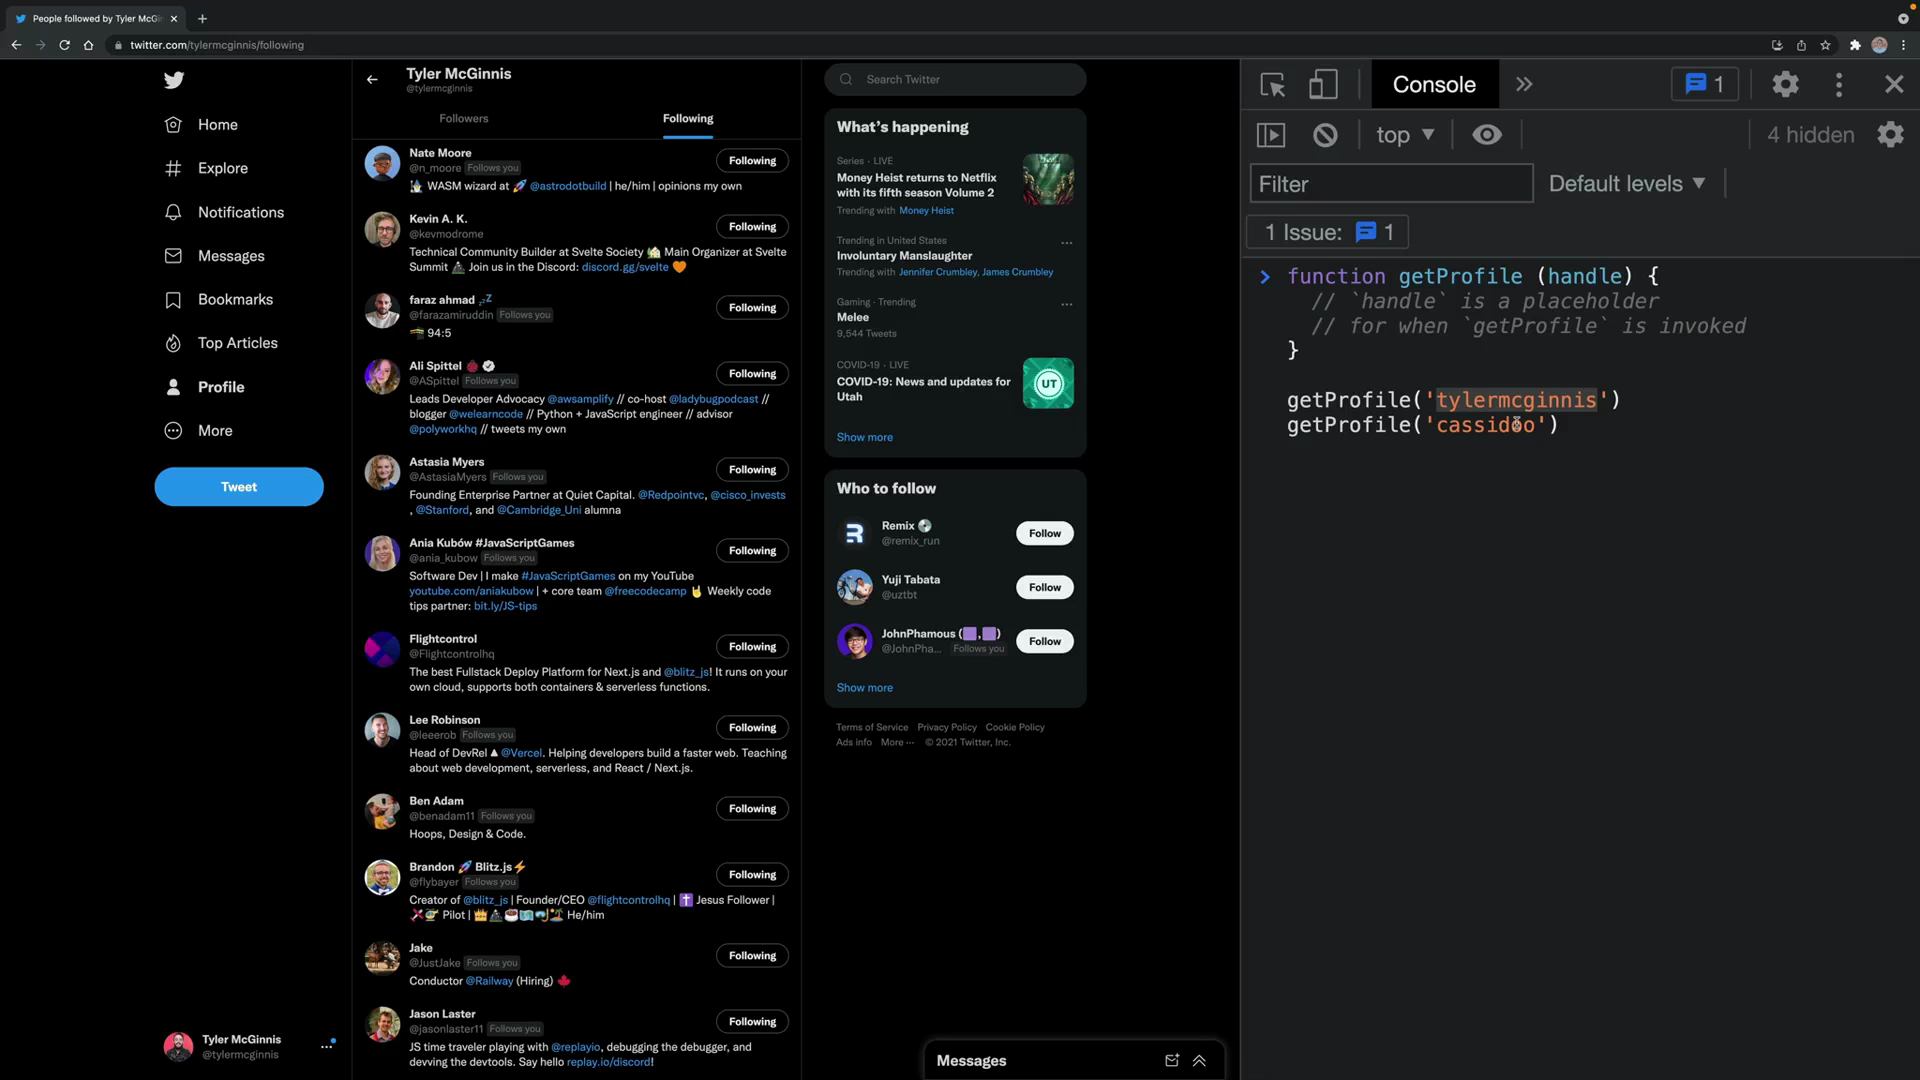This screenshot has width=1920, height=1080.
Task: Activate DevTools inspect element tool
Action: 1272,85
